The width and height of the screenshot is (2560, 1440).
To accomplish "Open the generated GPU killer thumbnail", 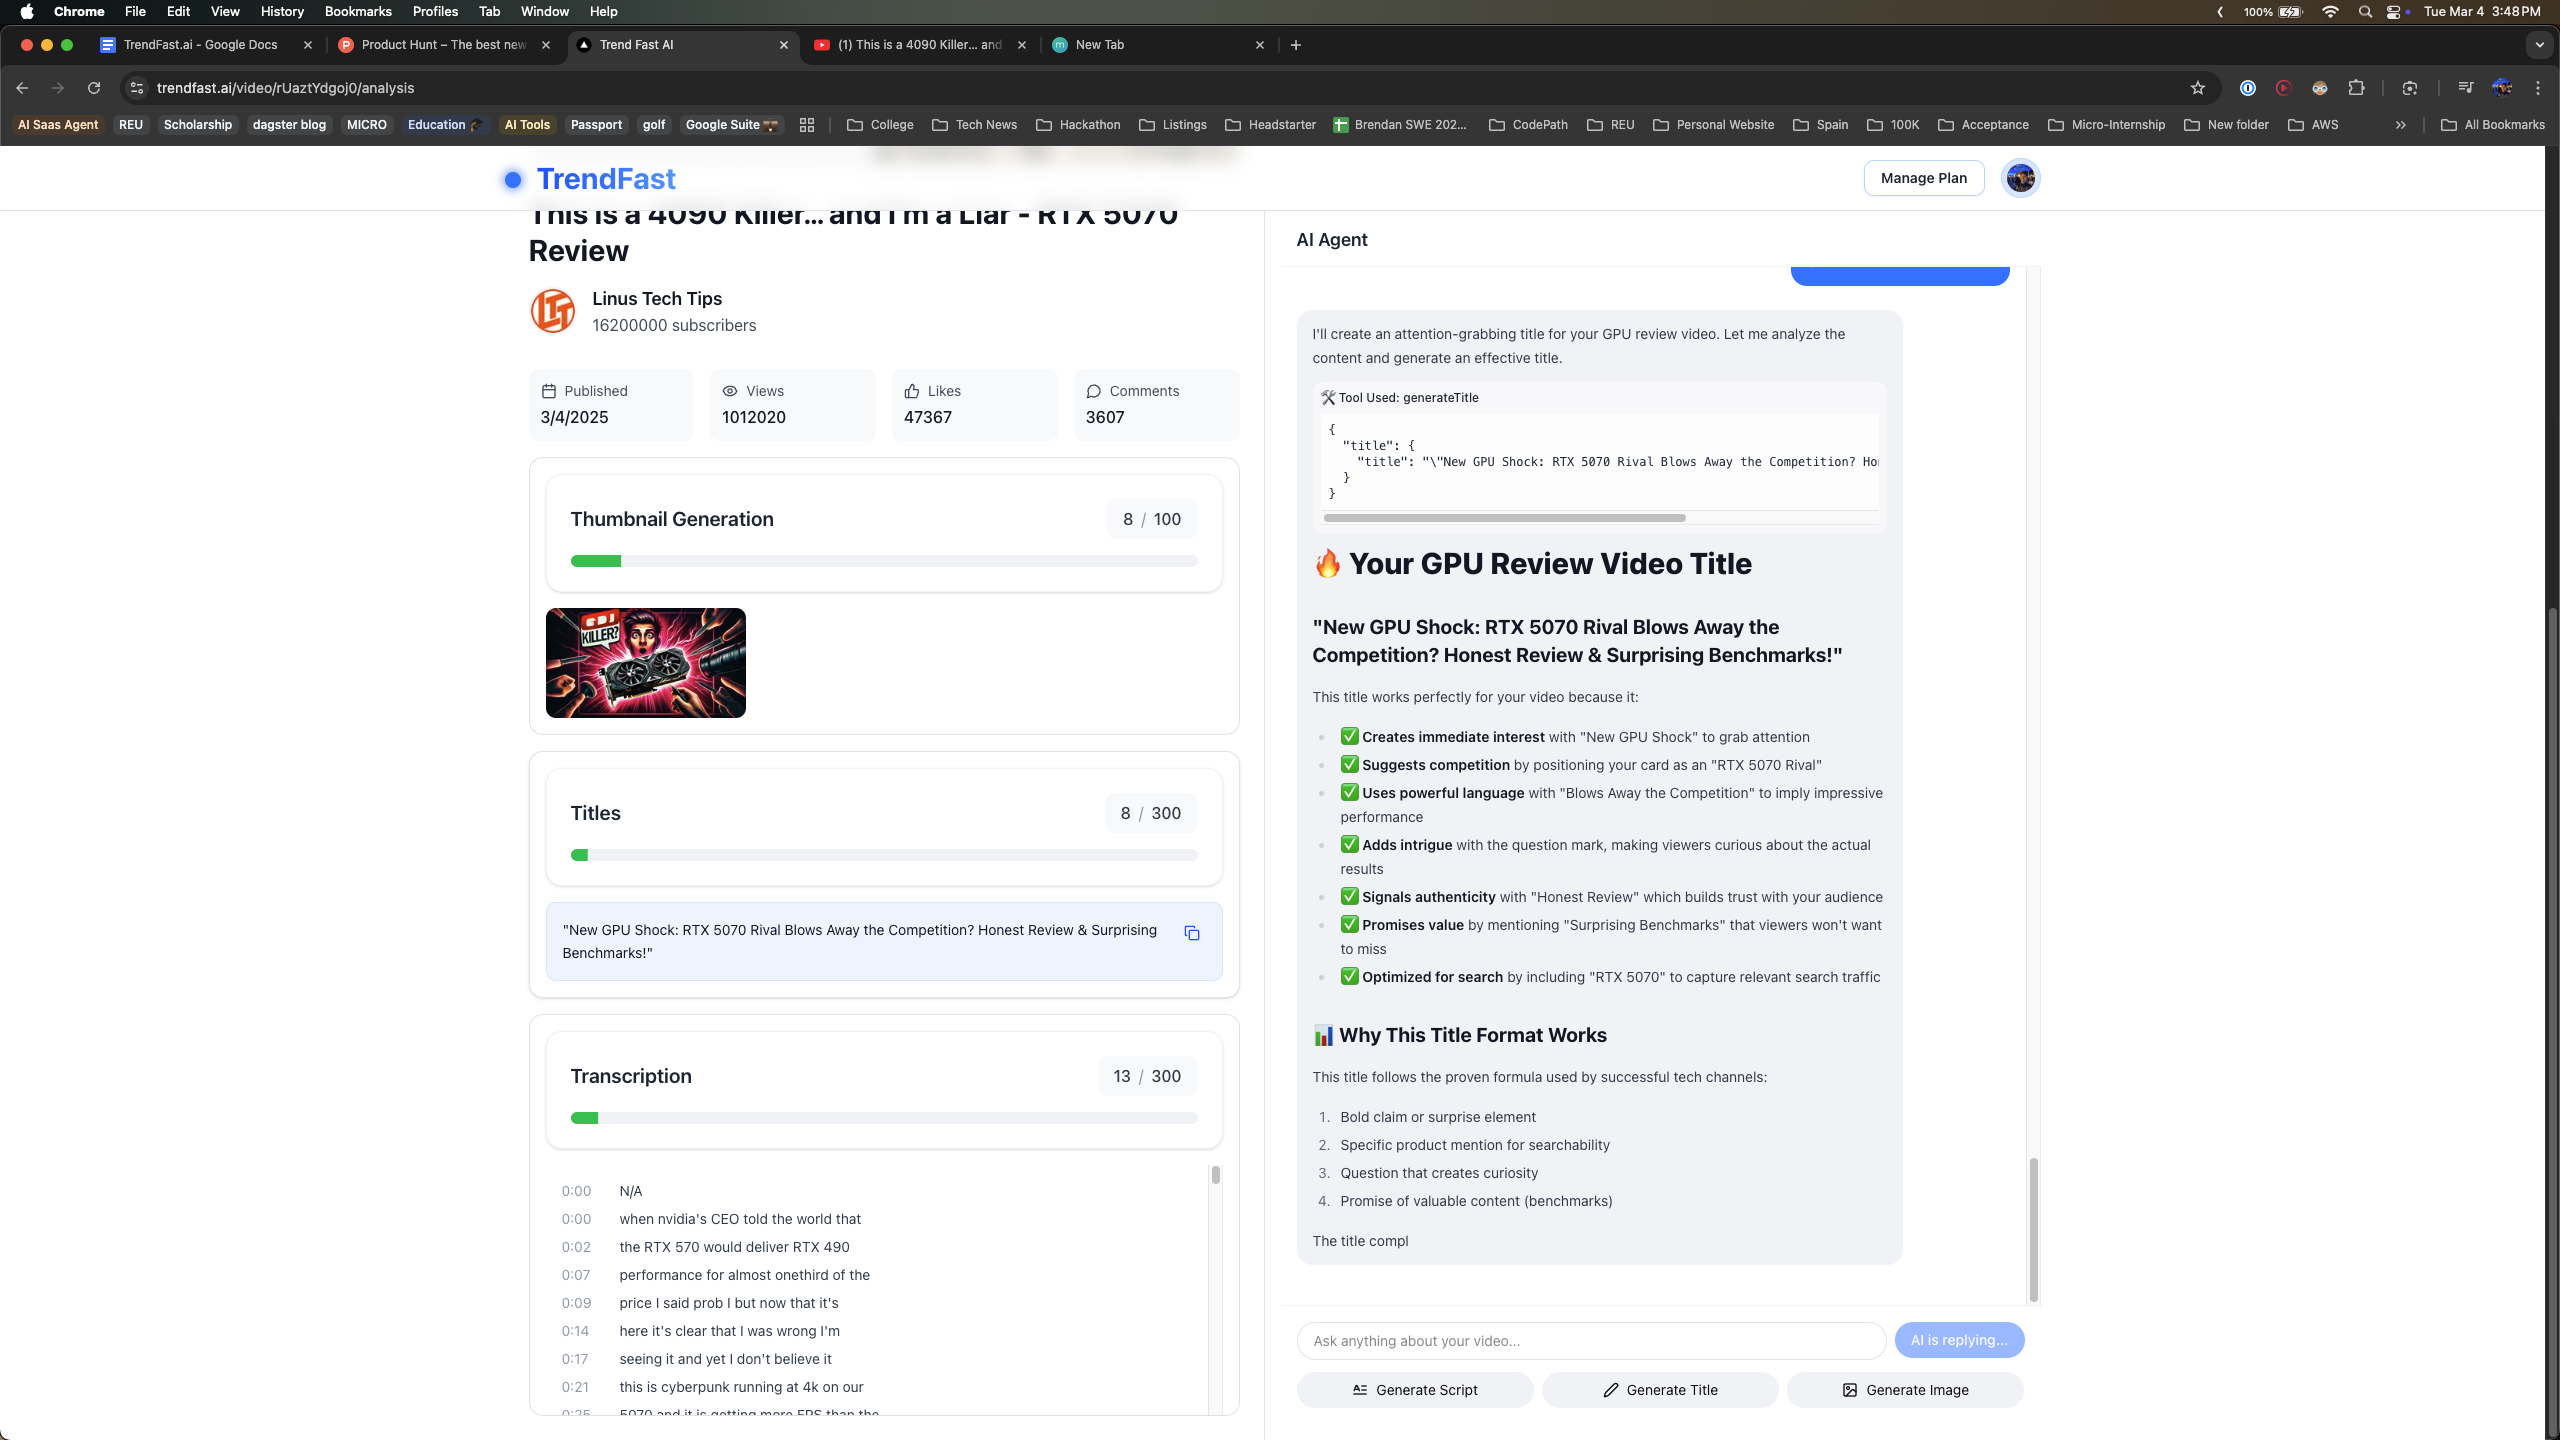I will 645,663.
